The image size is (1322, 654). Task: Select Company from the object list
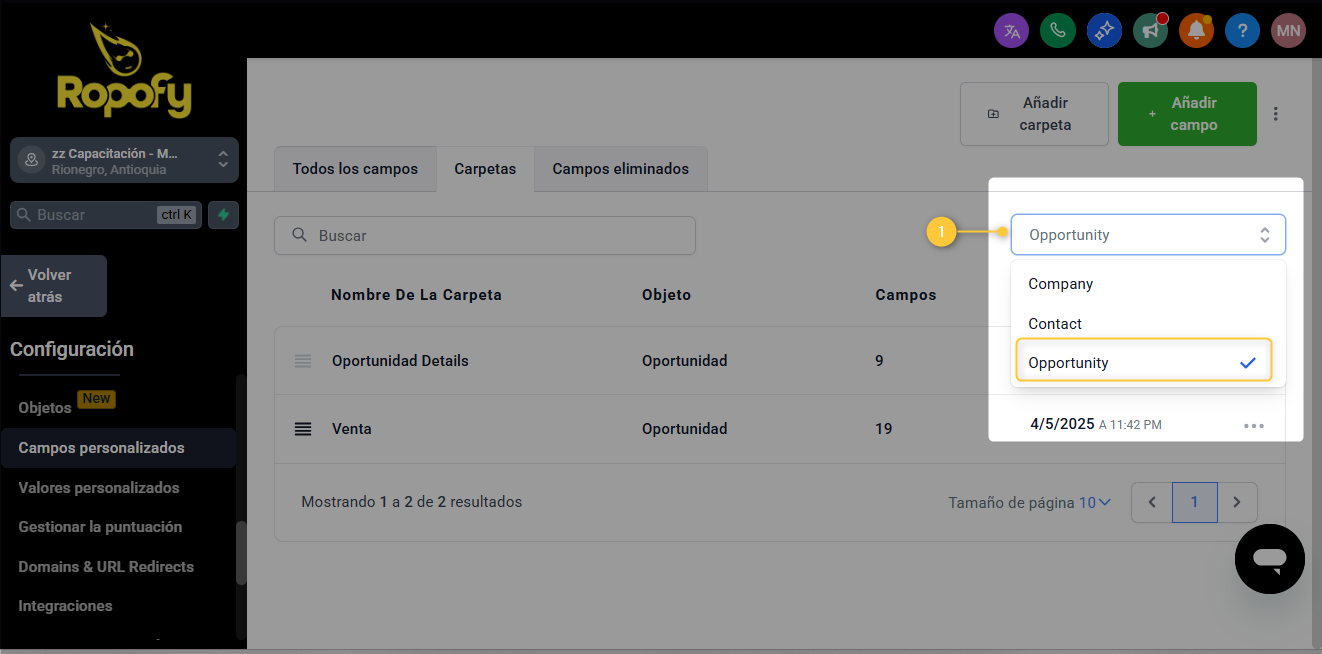1060,284
